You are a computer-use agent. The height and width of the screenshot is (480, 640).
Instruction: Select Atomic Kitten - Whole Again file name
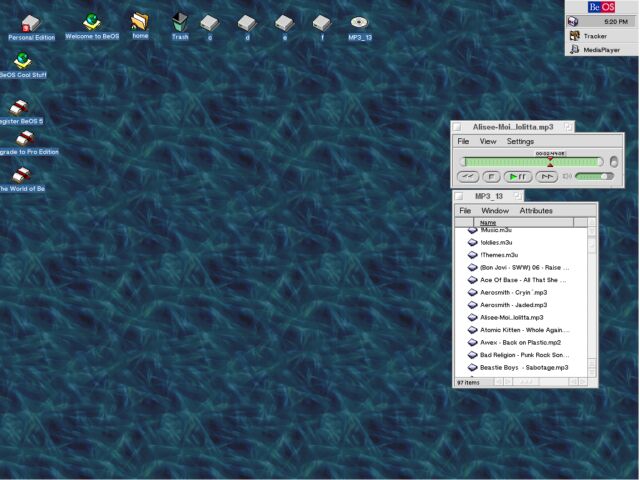pos(524,330)
